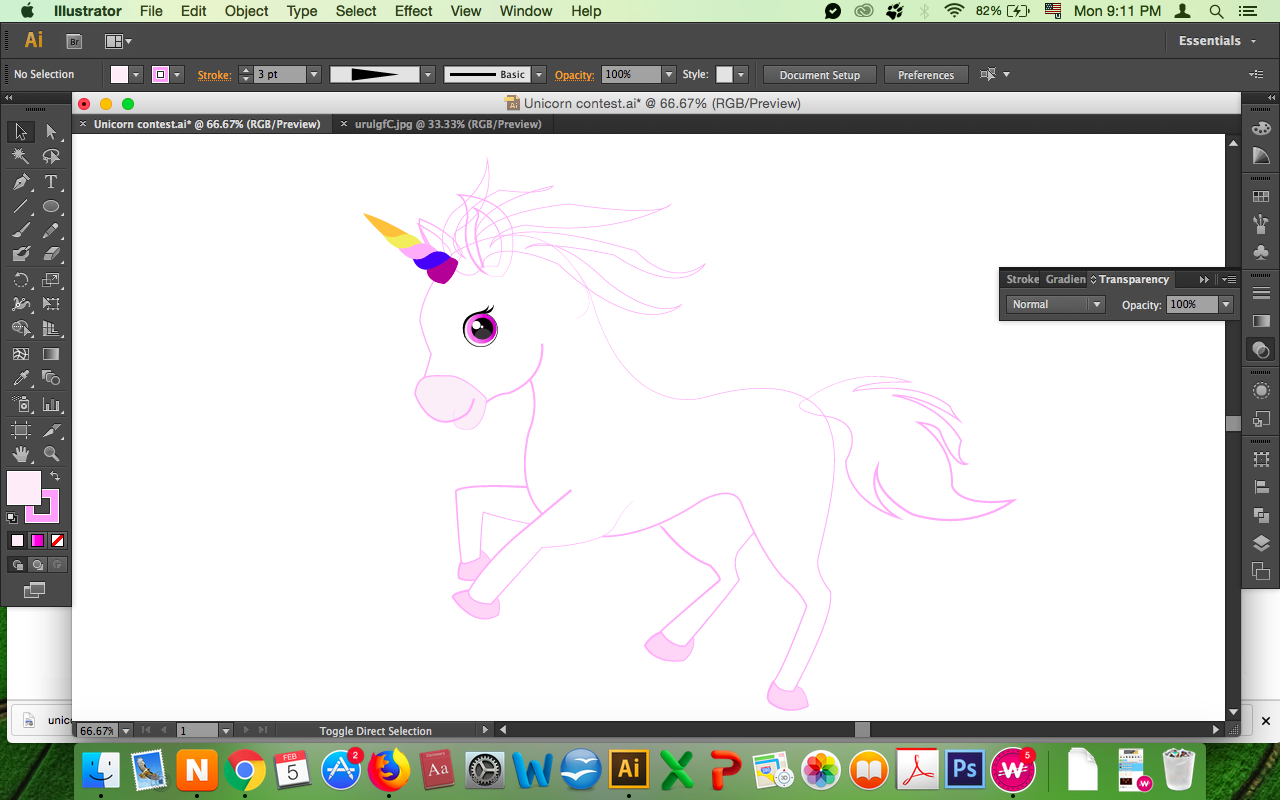Open the Effect menu
Image resolution: width=1280 pixels, height=800 pixels.
pyautogui.click(x=413, y=11)
